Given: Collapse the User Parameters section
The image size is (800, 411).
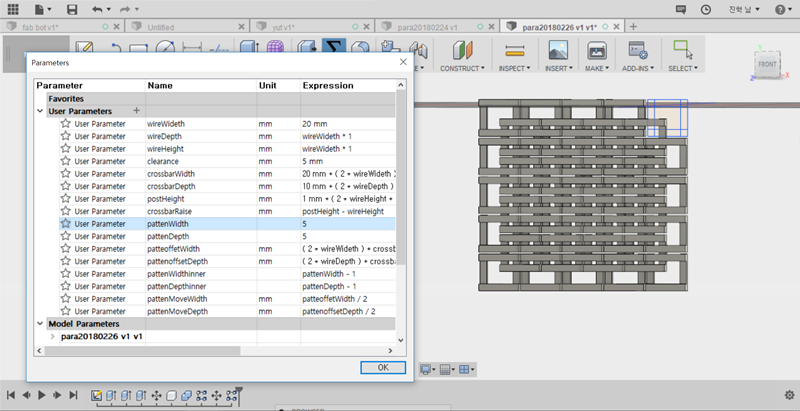Looking at the screenshot, I should 42,111.
